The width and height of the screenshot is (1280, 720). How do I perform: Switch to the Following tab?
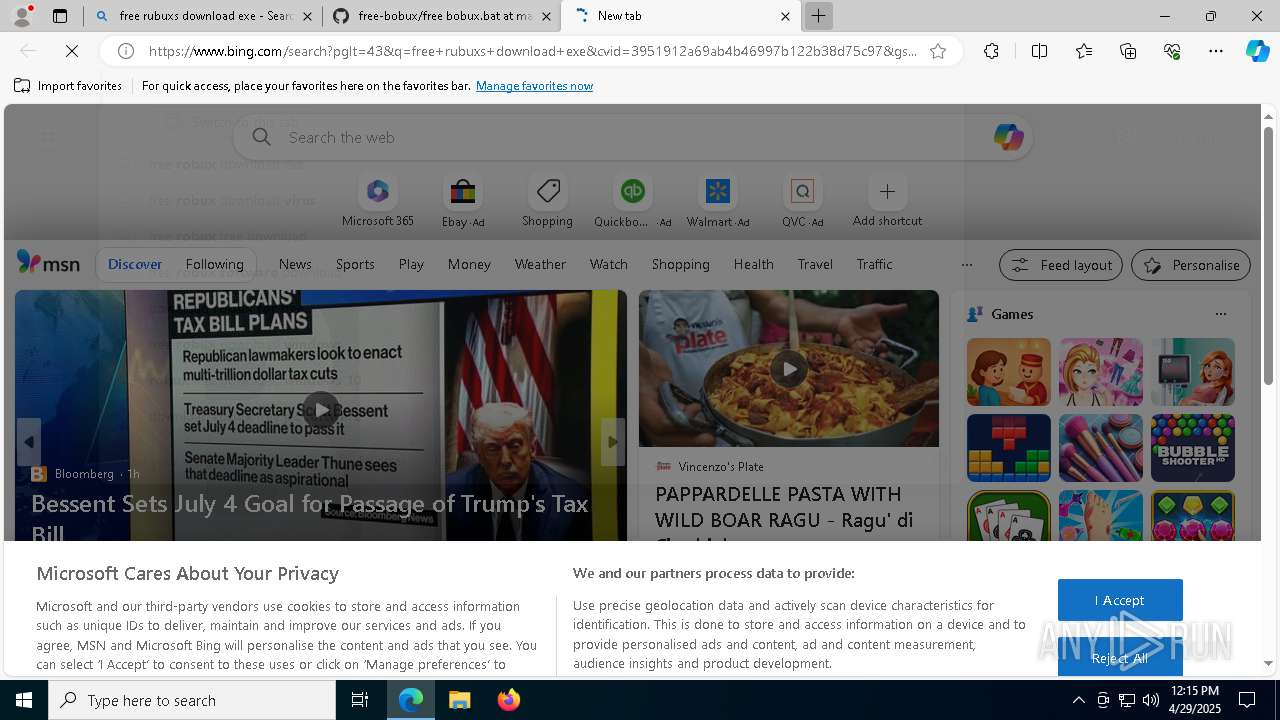click(214, 264)
